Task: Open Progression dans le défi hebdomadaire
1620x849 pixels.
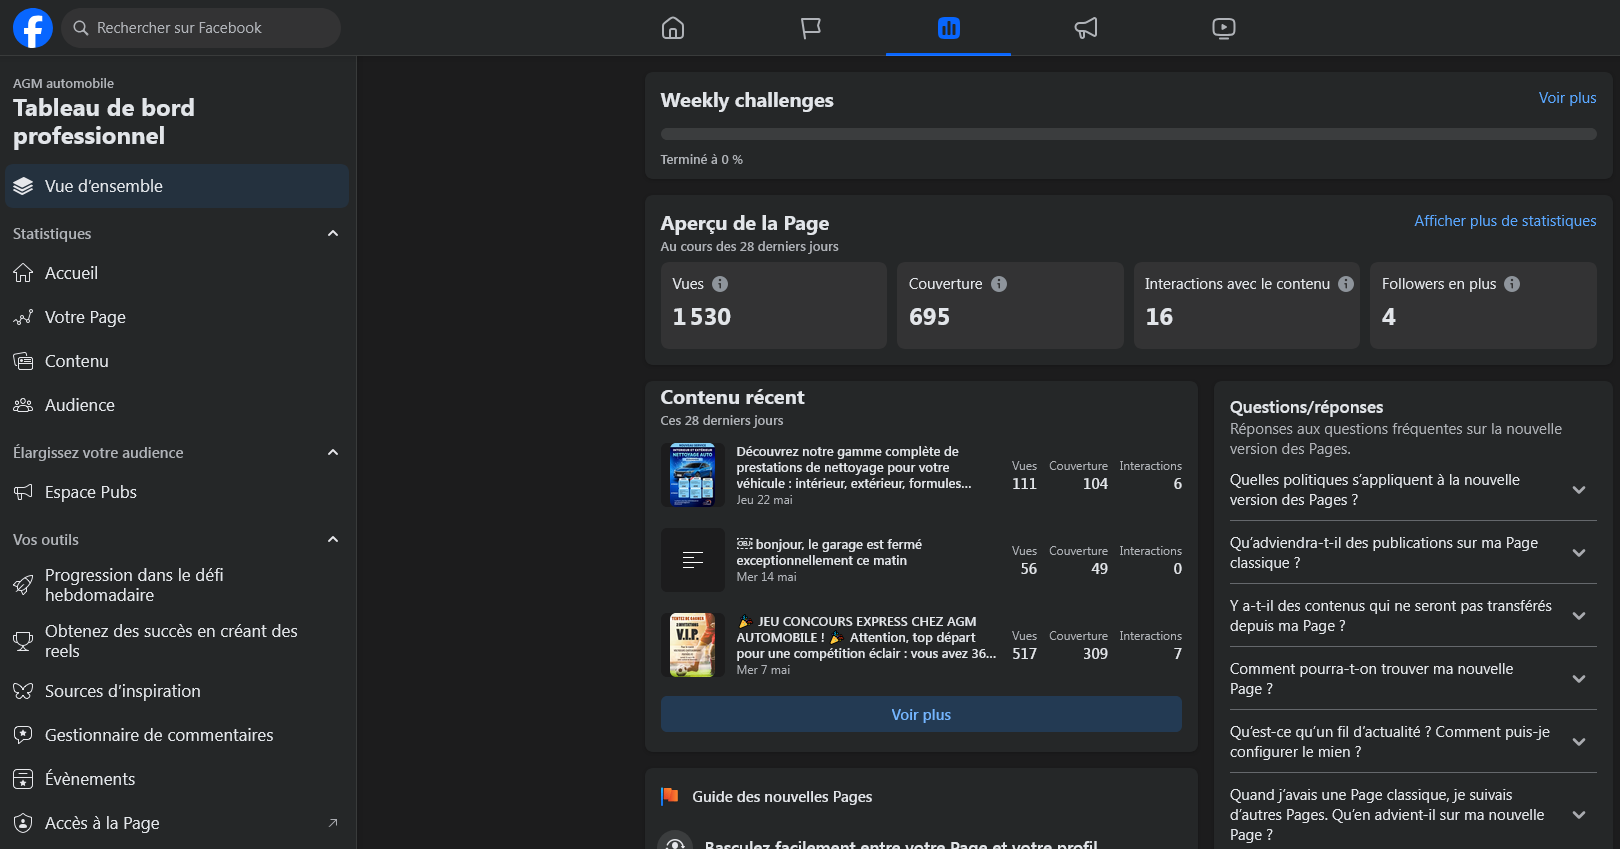Action: coord(177,585)
